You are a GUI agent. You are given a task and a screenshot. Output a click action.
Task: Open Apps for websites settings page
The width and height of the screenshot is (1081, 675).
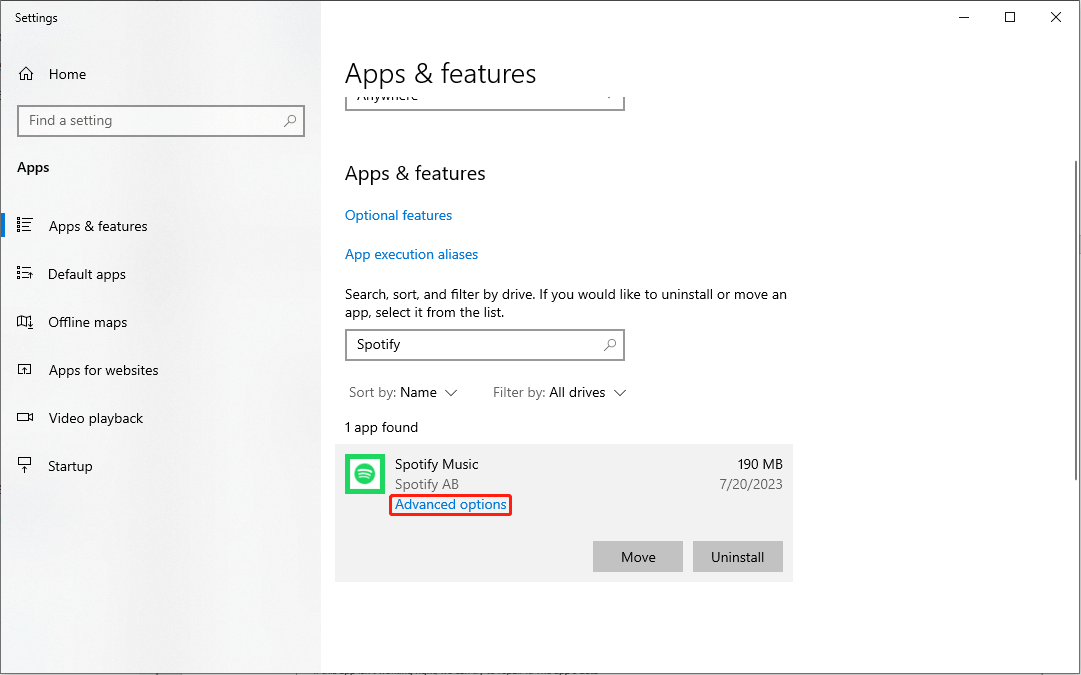tap(103, 370)
